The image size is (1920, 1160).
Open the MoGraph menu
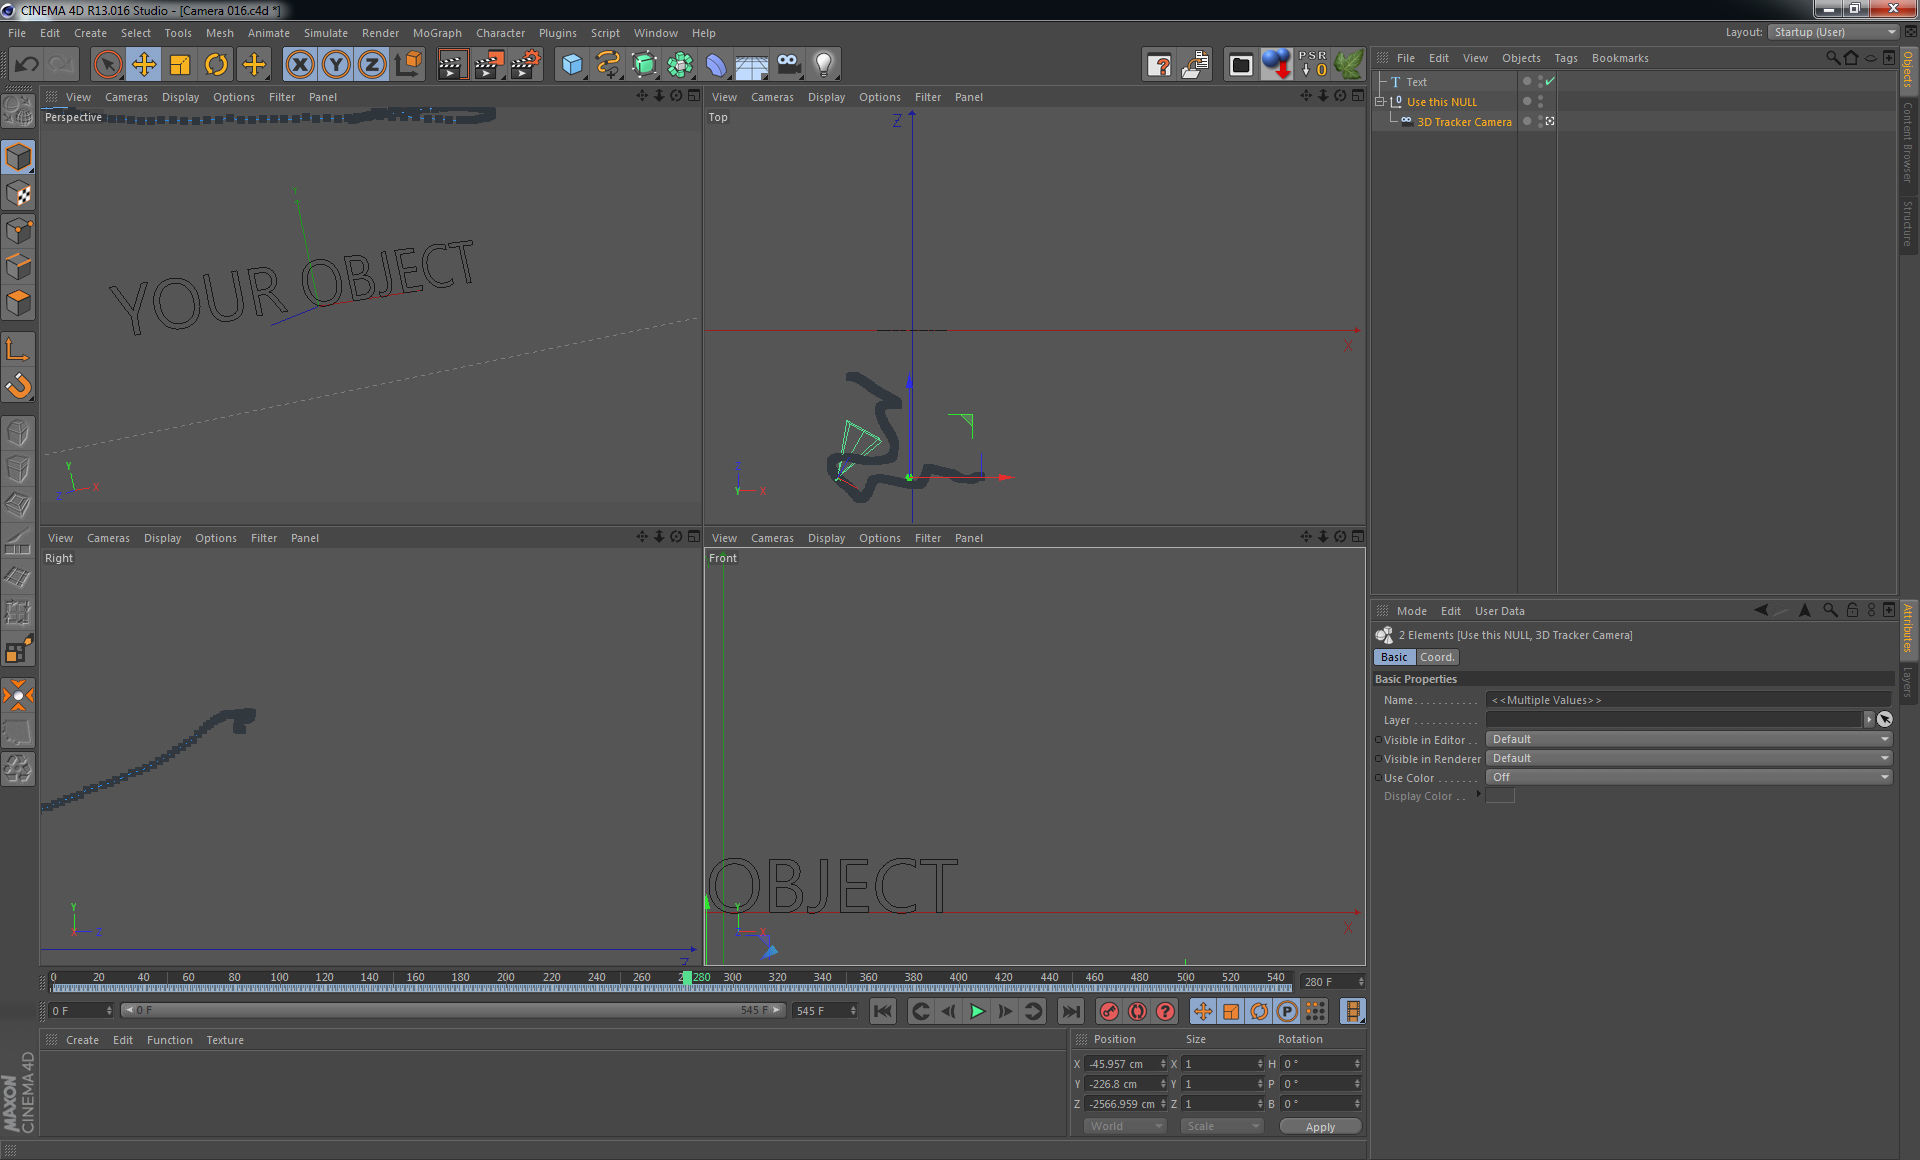[x=437, y=33]
